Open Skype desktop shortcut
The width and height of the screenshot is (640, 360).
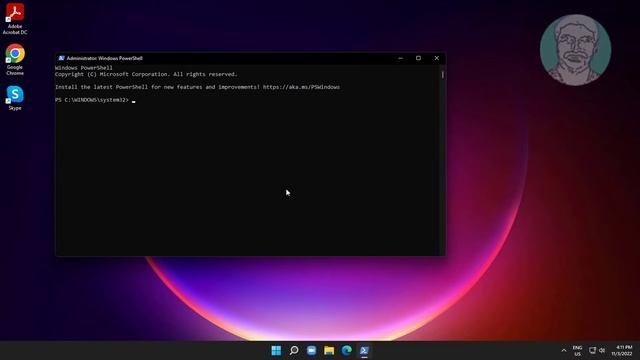15,98
